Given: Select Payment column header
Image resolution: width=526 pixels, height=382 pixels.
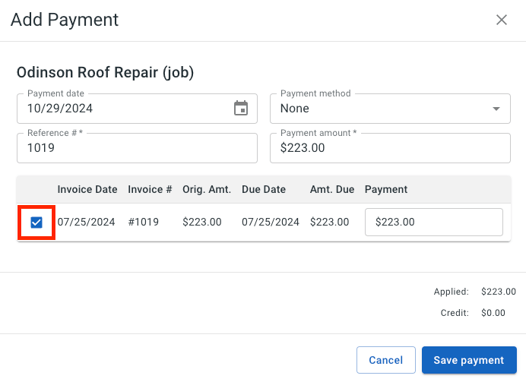Looking at the screenshot, I should (386, 189).
